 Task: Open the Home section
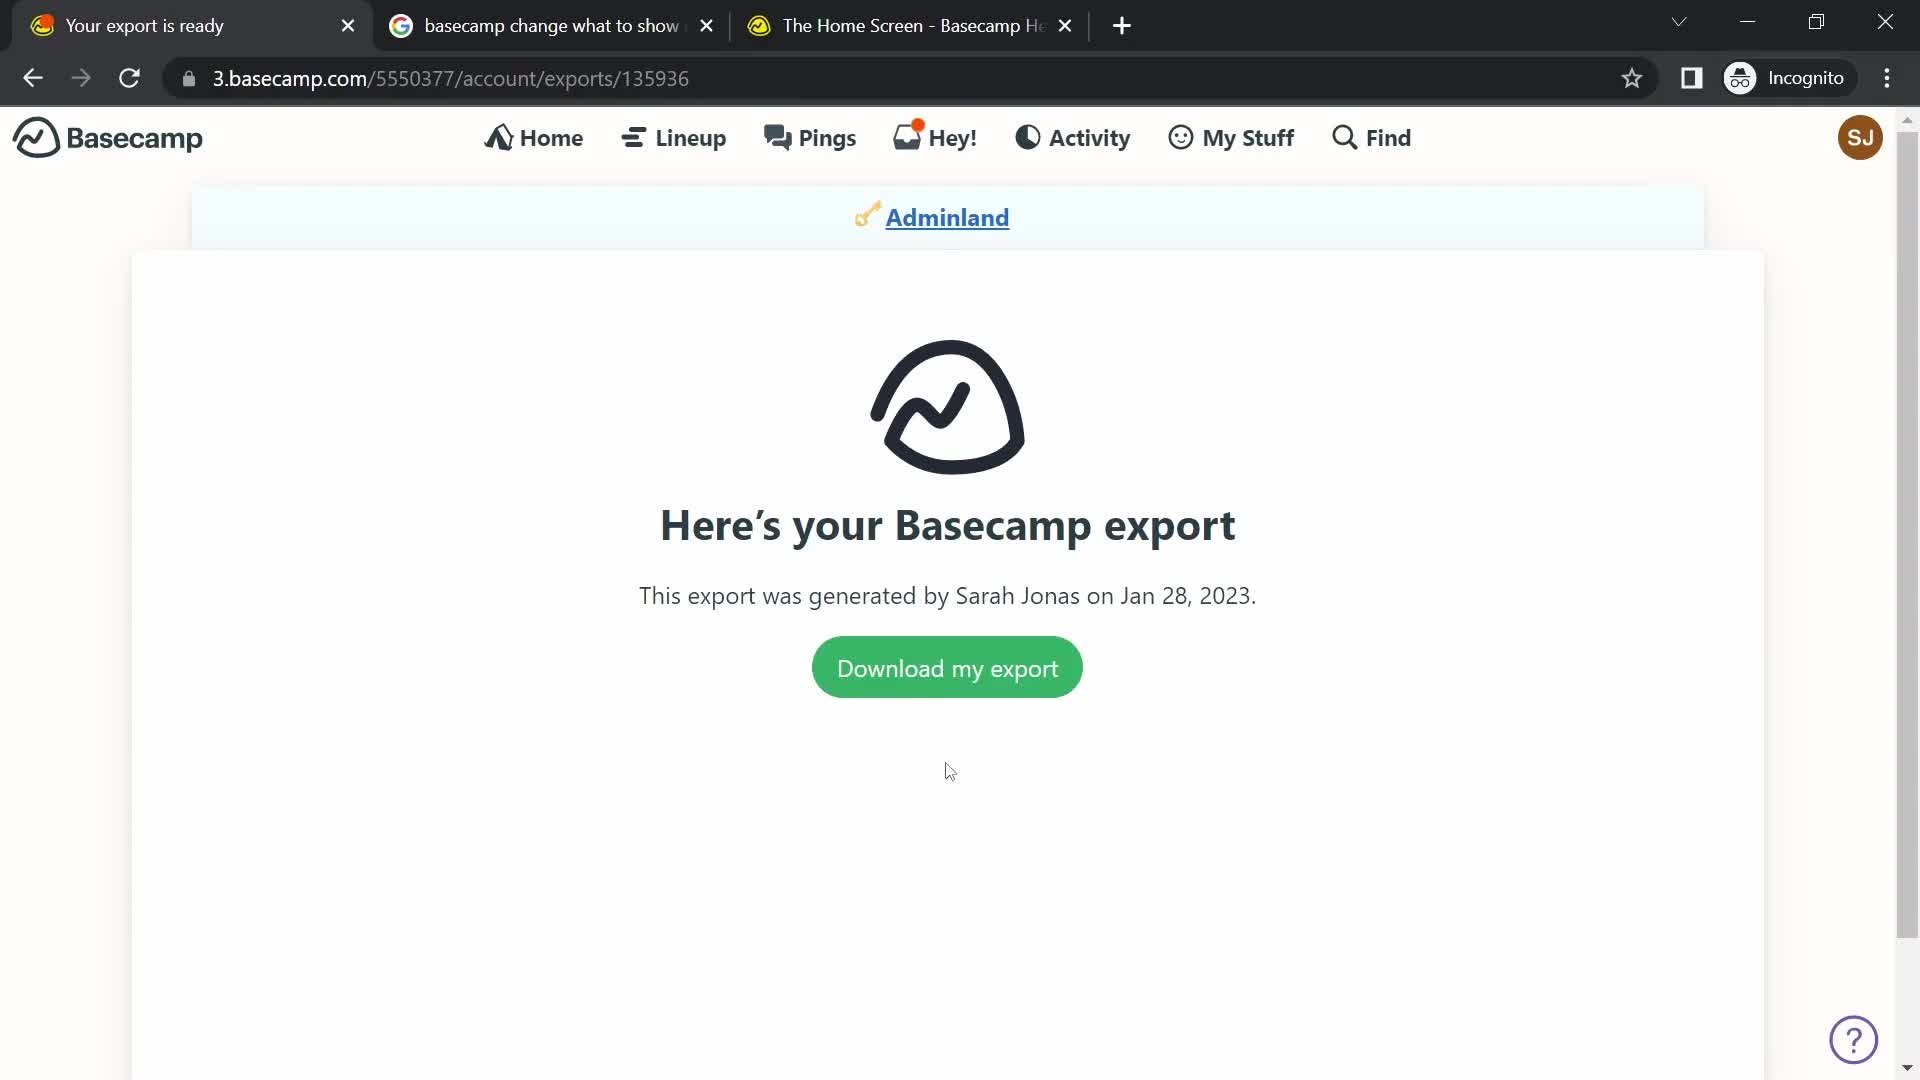point(535,137)
